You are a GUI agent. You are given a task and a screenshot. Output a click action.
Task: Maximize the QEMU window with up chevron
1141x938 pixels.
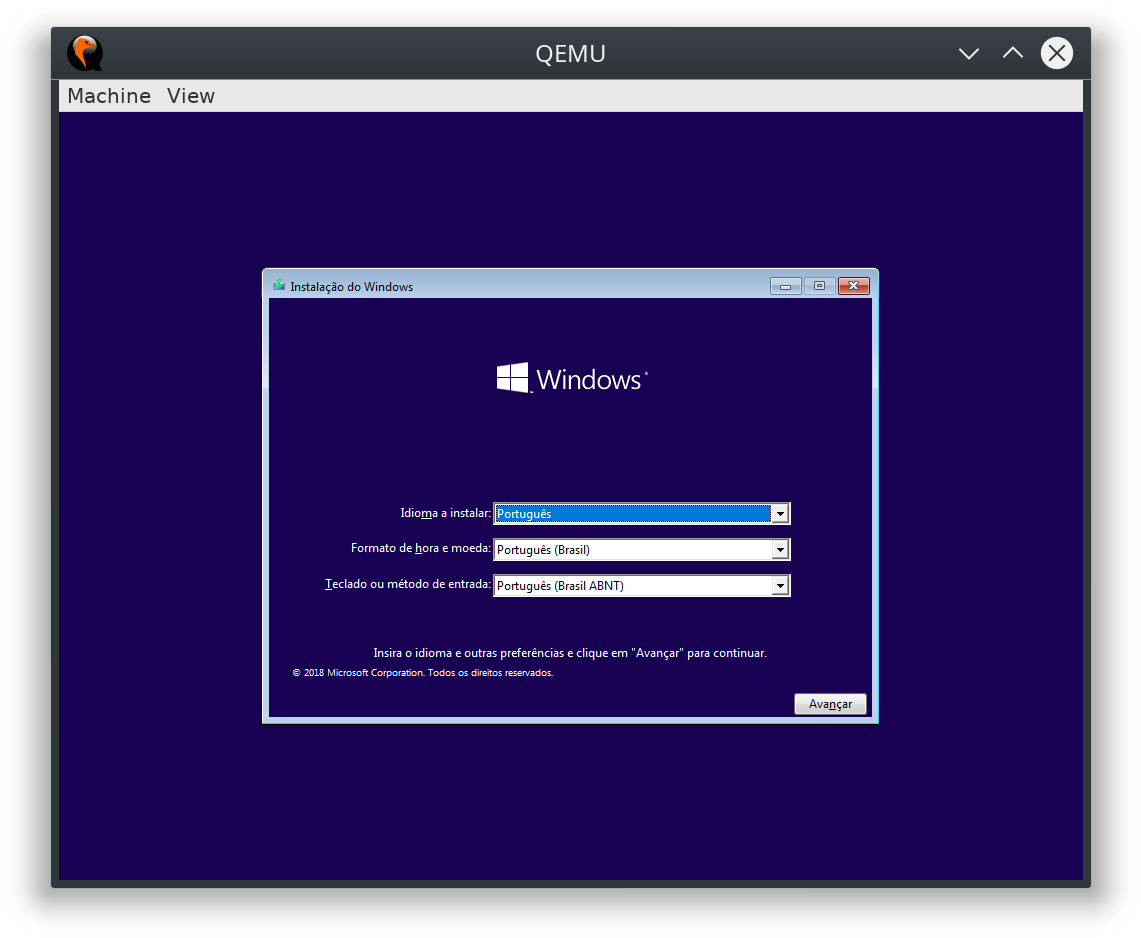[1012, 53]
